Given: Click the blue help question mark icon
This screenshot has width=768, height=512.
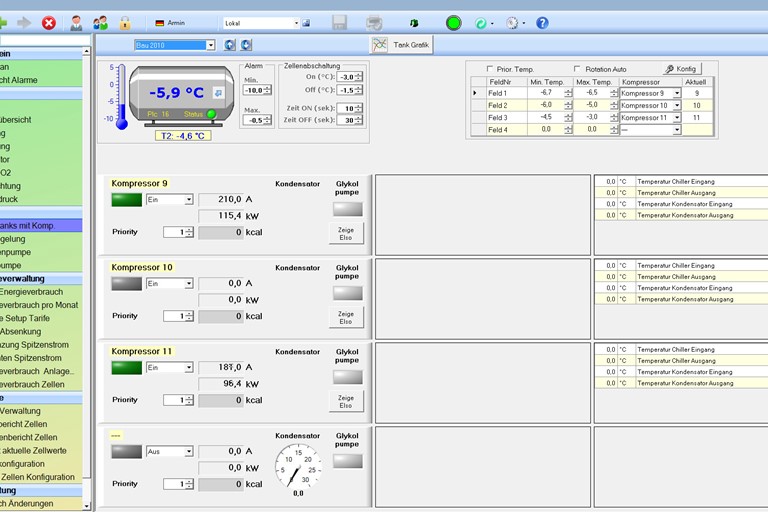Looking at the screenshot, I should coord(542,22).
